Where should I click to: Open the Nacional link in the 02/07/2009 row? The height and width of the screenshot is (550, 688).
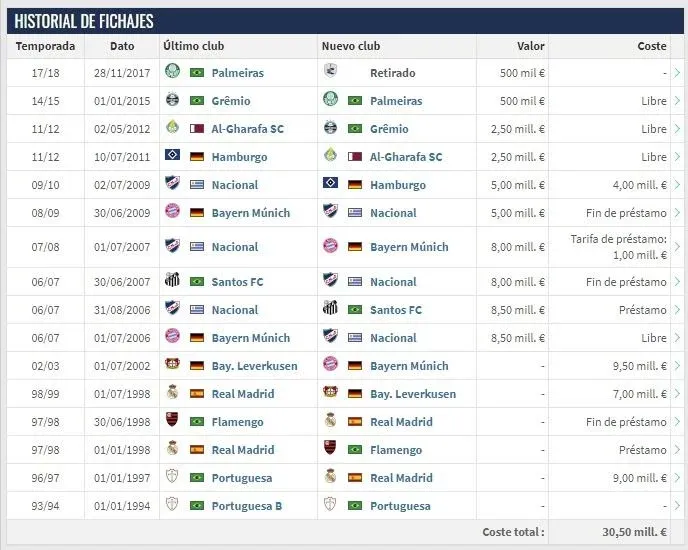(235, 185)
